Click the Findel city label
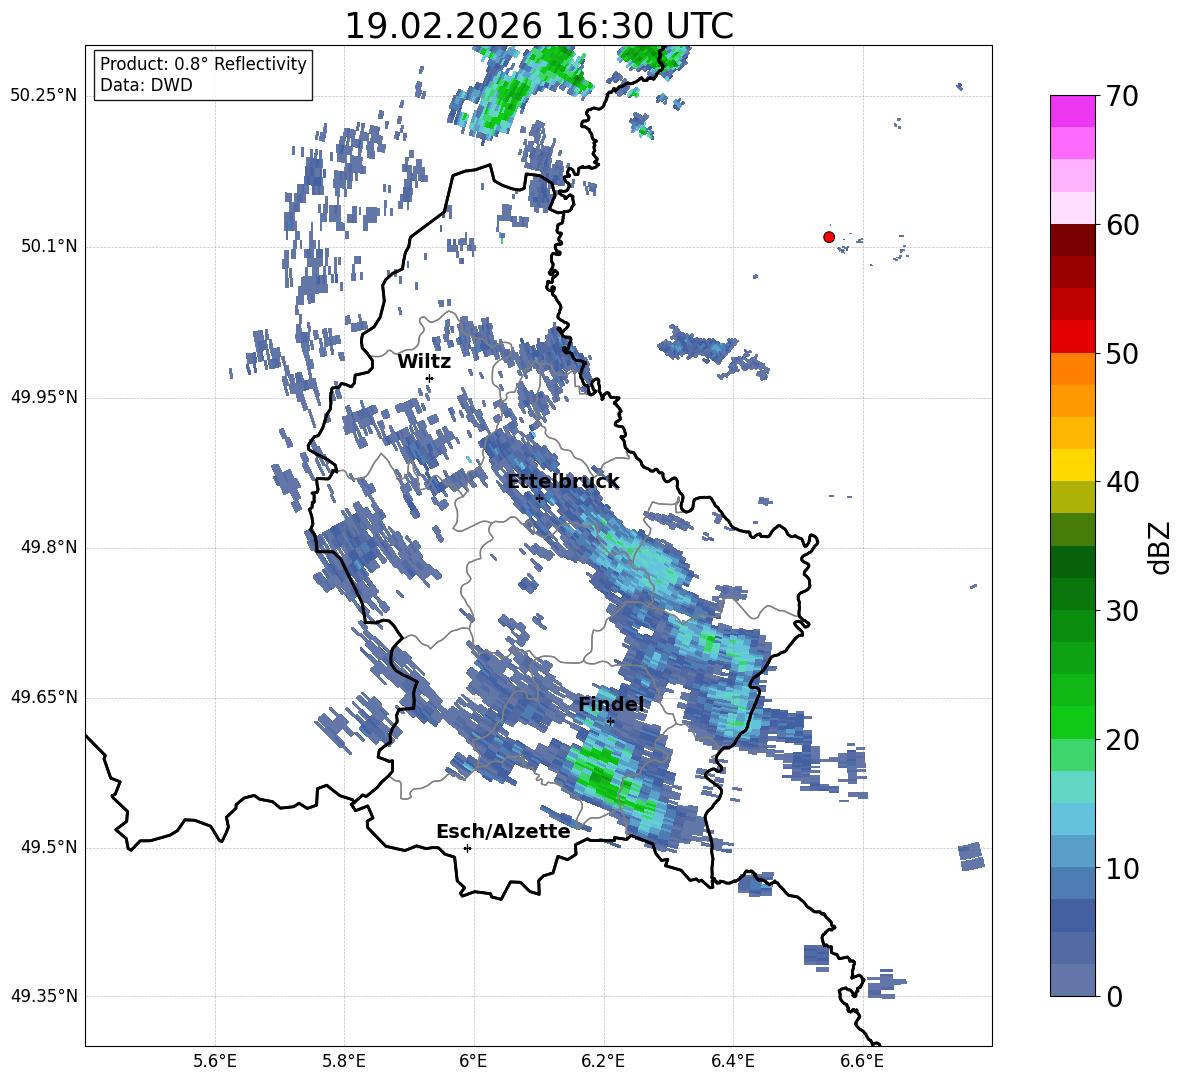1184x1081 pixels. coord(611,704)
